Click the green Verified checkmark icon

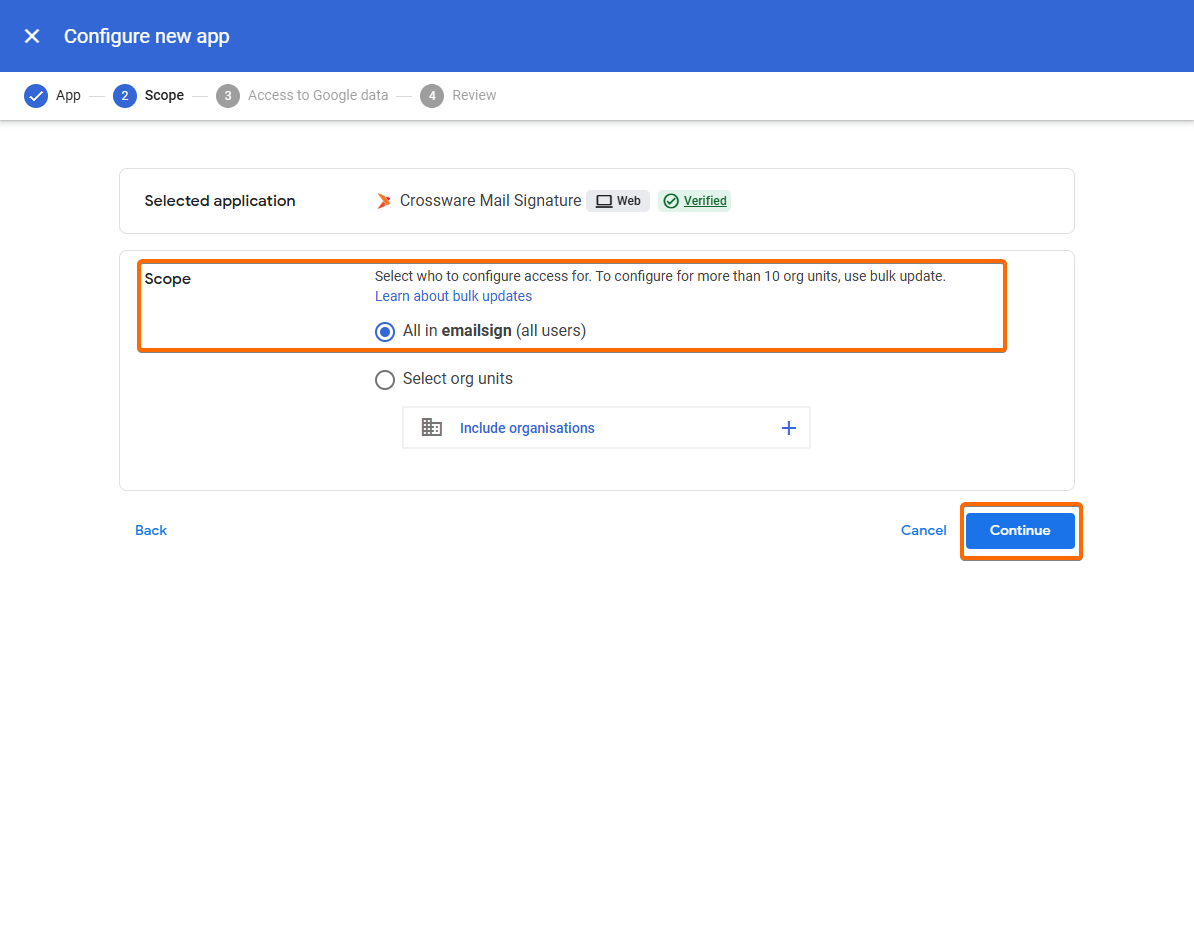pyautogui.click(x=671, y=201)
